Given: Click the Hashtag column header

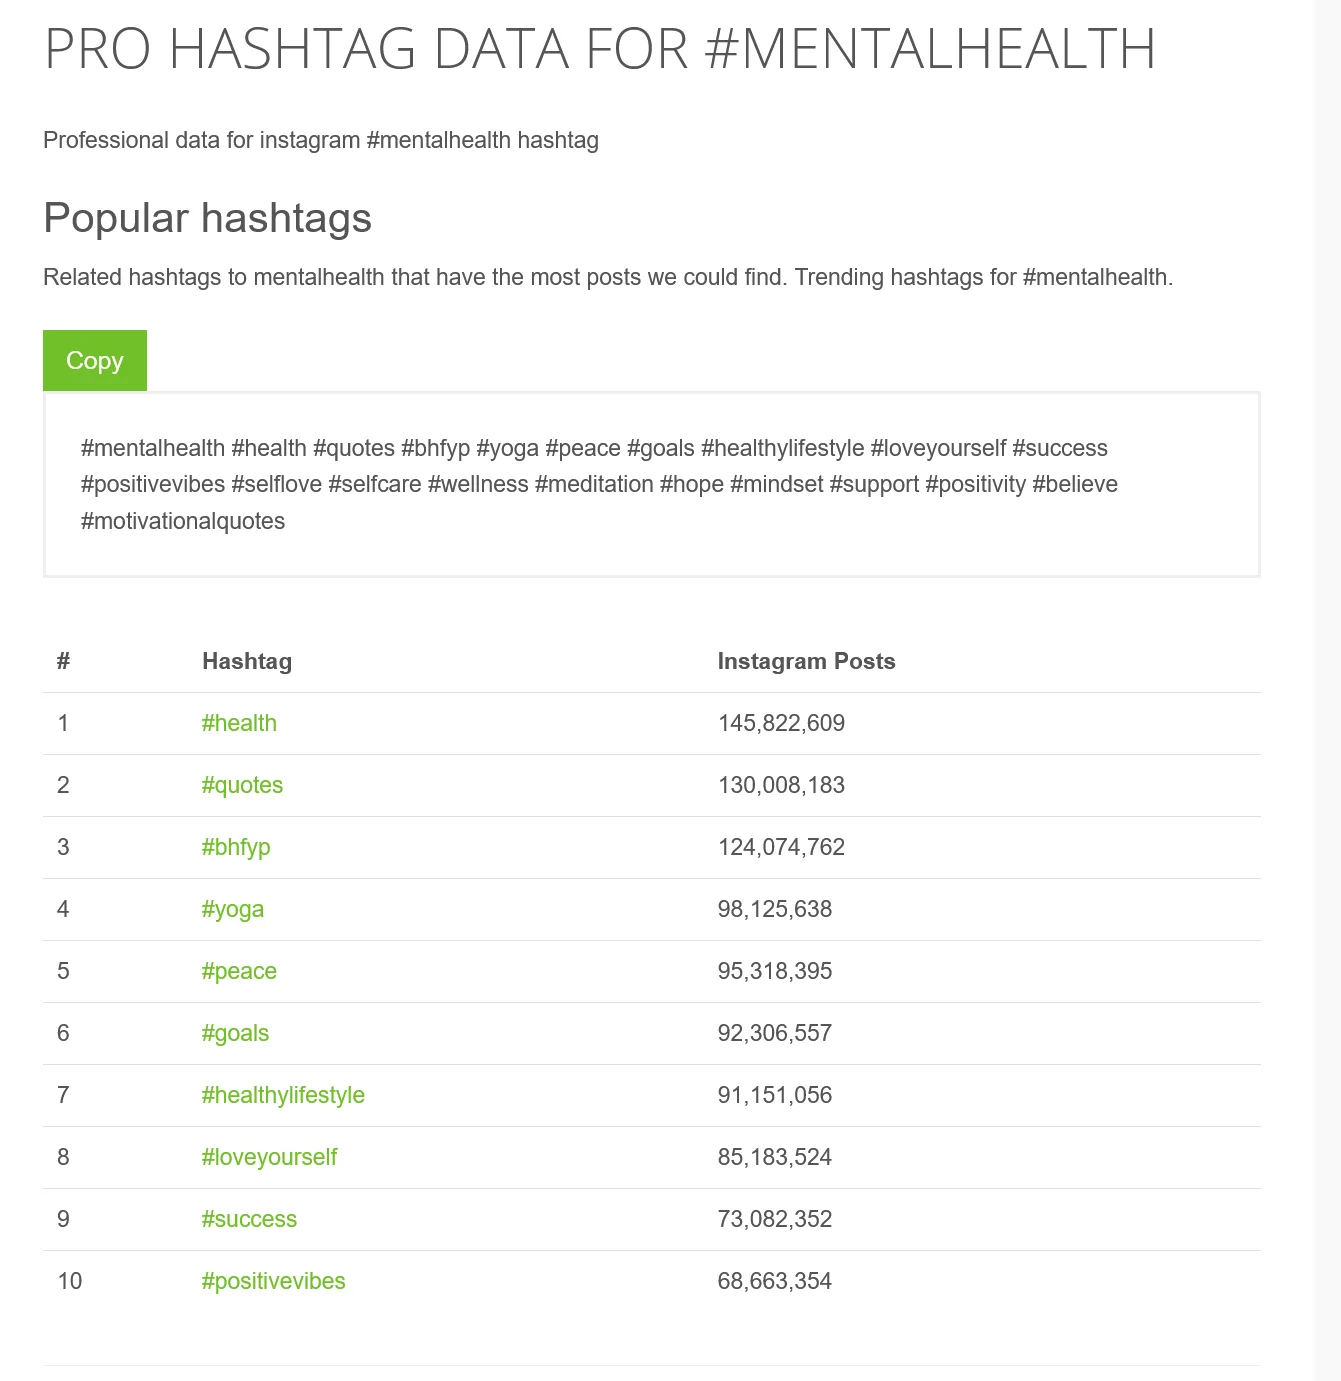Looking at the screenshot, I should coord(247,661).
